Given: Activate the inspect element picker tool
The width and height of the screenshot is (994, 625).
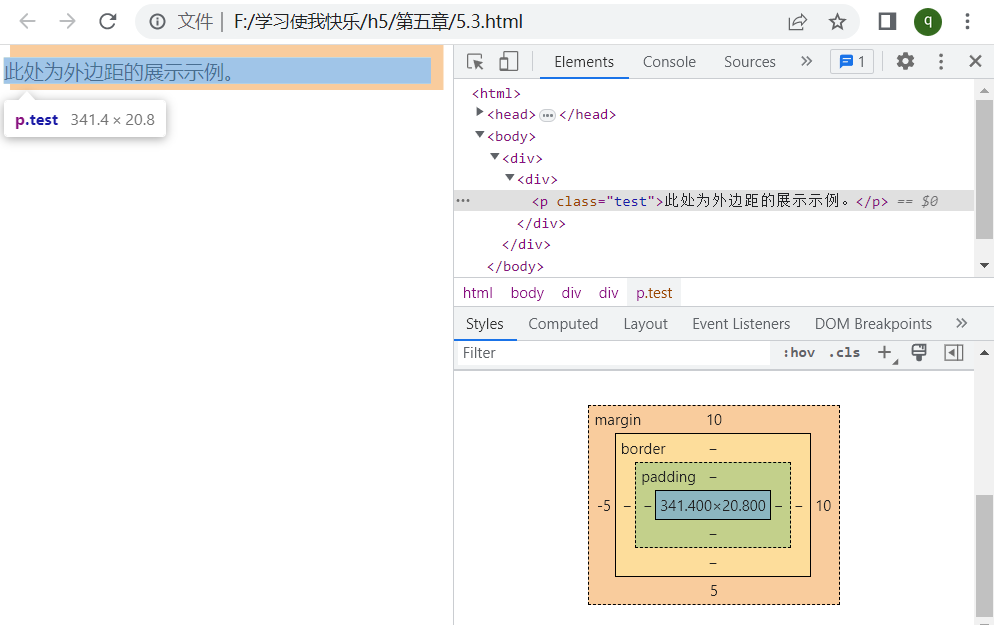Looking at the screenshot, I should pyautogui.click(x=476, y=62).
